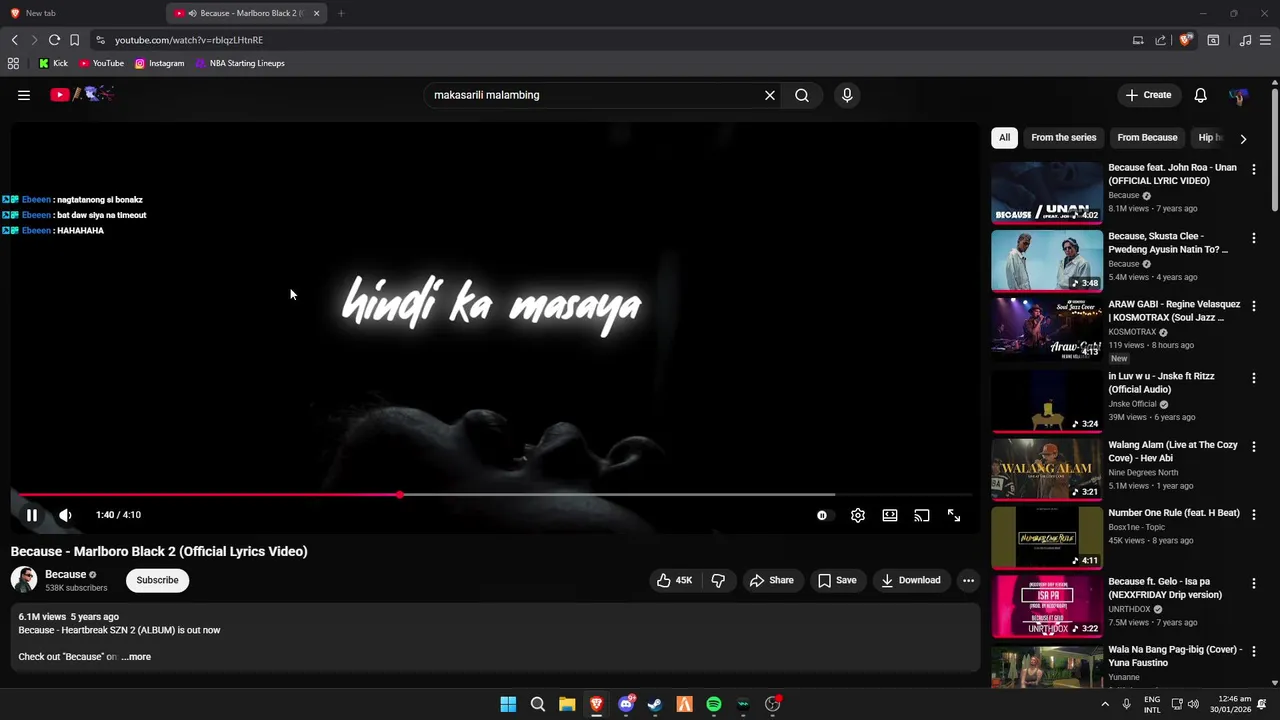Expand description with ...more
Screen dimensions: 1280x720
coord(136,657)
